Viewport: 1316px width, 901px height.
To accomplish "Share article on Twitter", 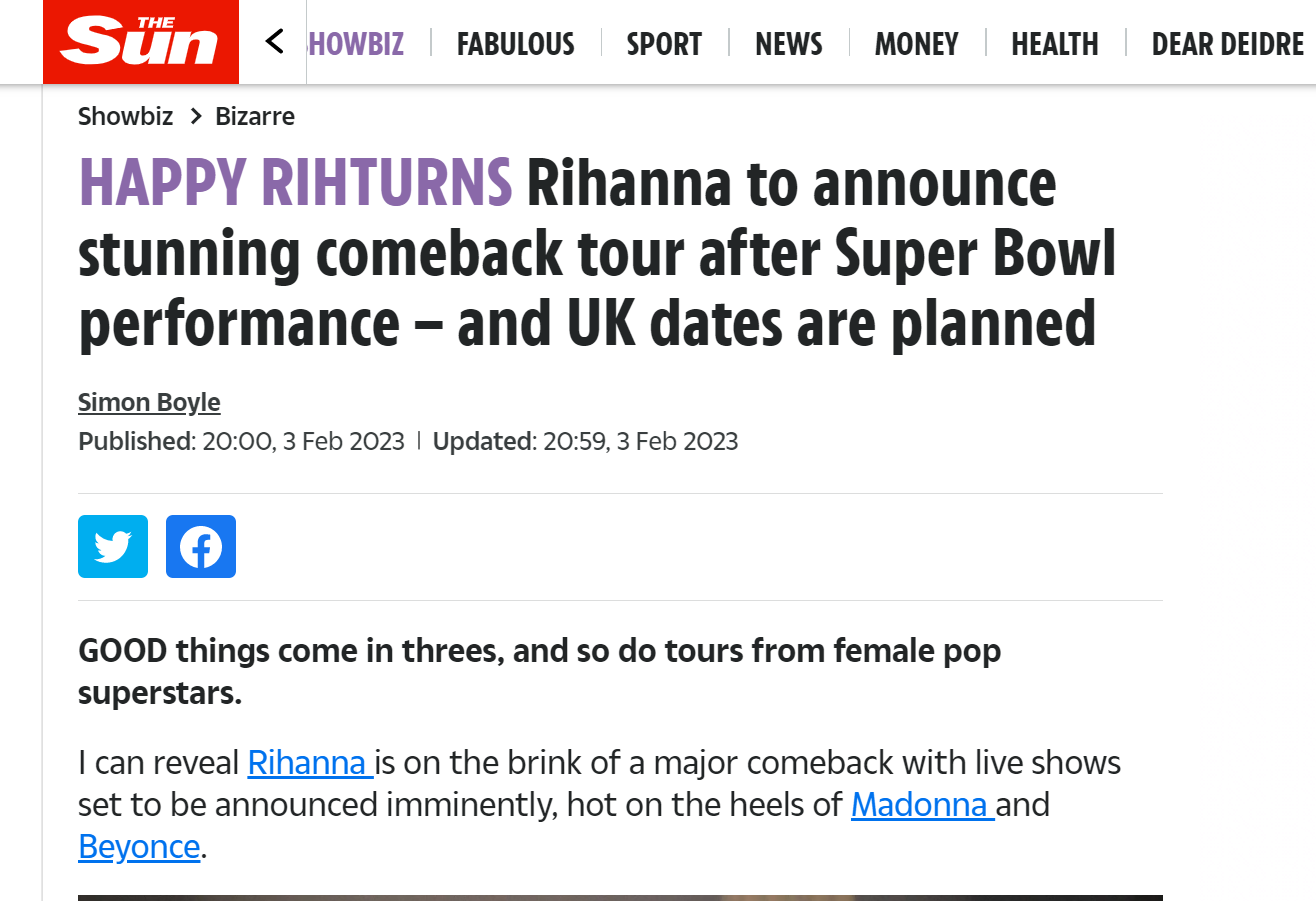I will point(113,546).
